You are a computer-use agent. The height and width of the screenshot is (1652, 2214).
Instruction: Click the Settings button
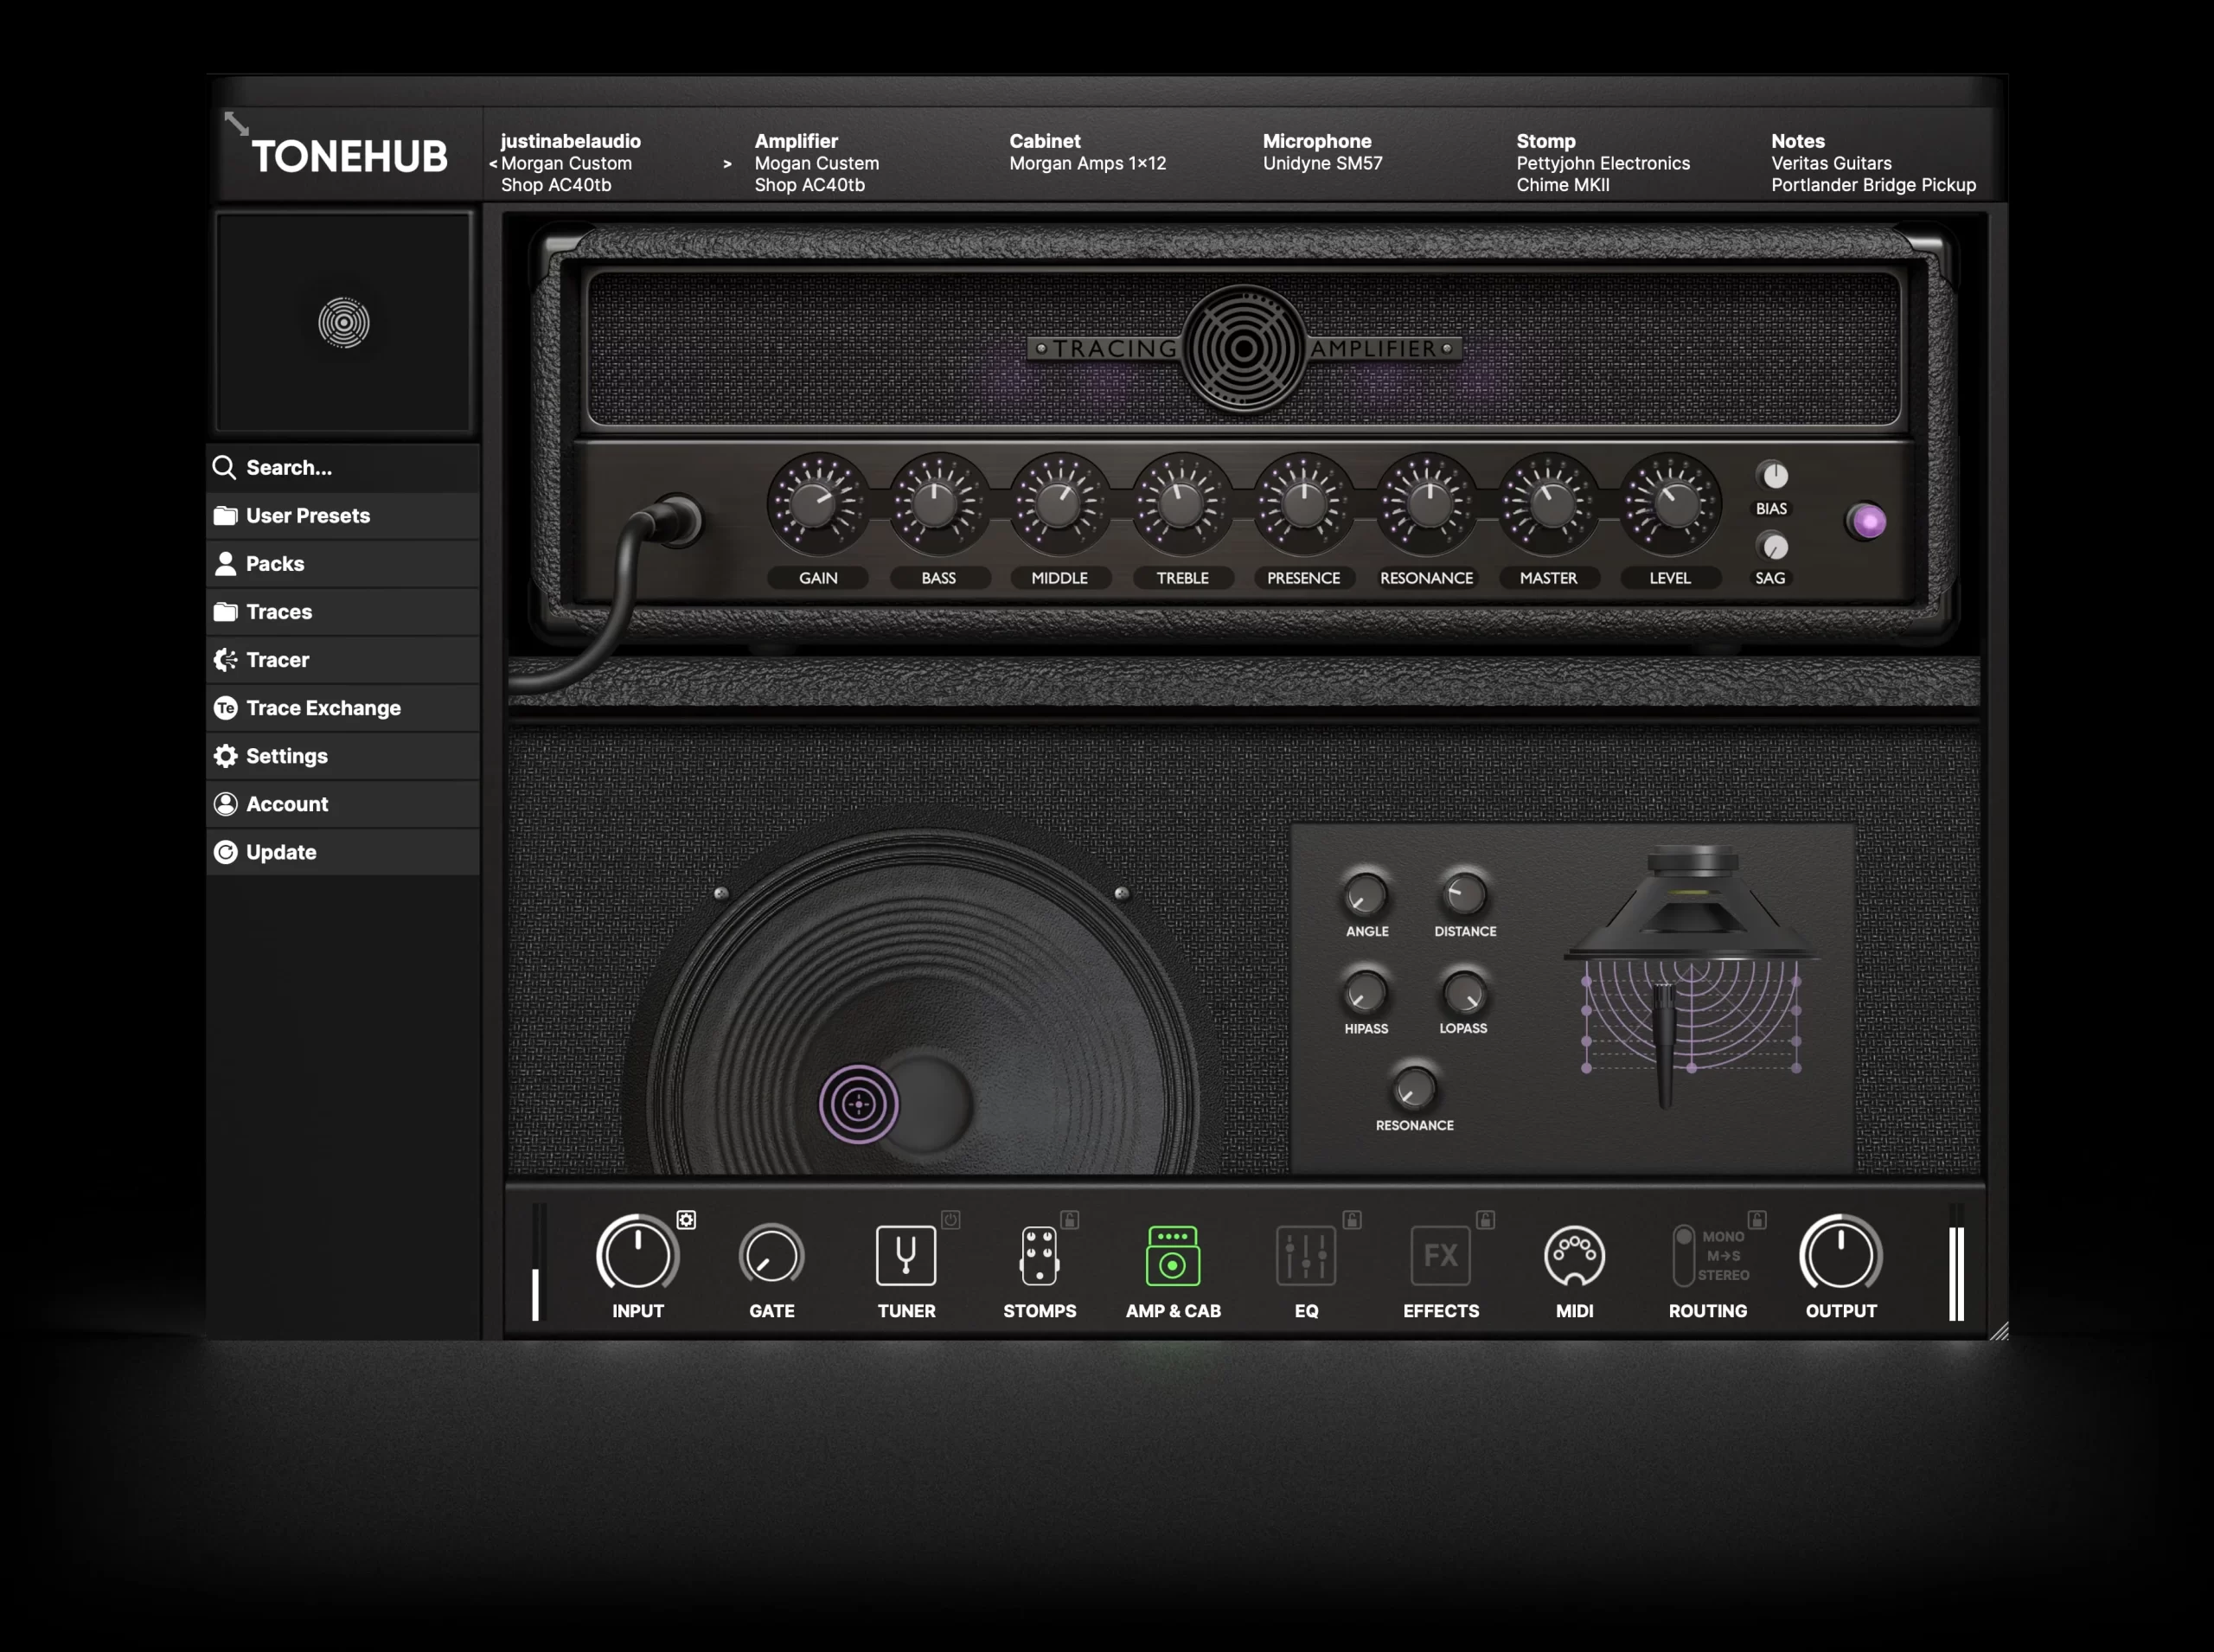(286, 755)
